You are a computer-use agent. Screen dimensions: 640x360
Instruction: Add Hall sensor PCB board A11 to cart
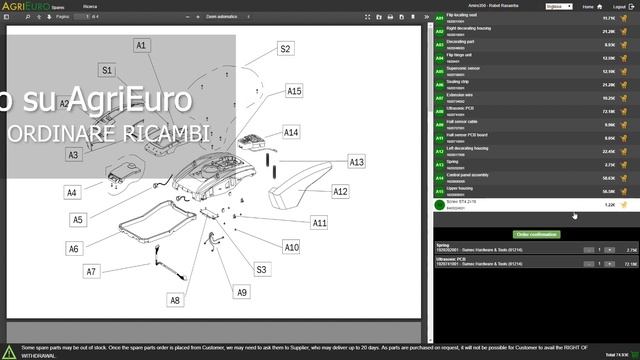point(624,138)
